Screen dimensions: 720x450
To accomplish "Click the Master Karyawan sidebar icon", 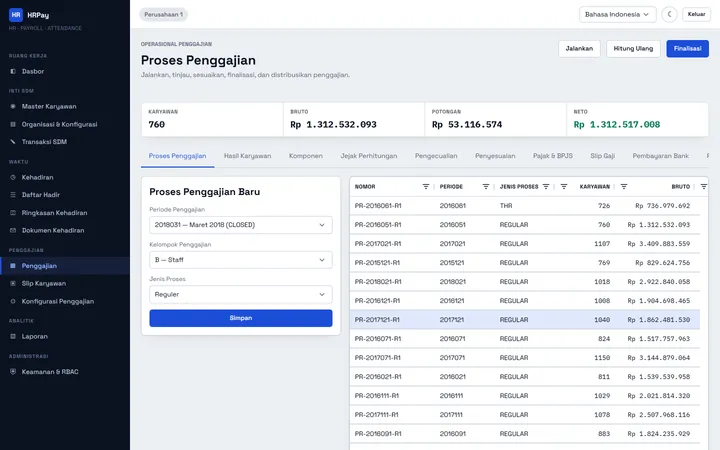I will tap(13, 107).
